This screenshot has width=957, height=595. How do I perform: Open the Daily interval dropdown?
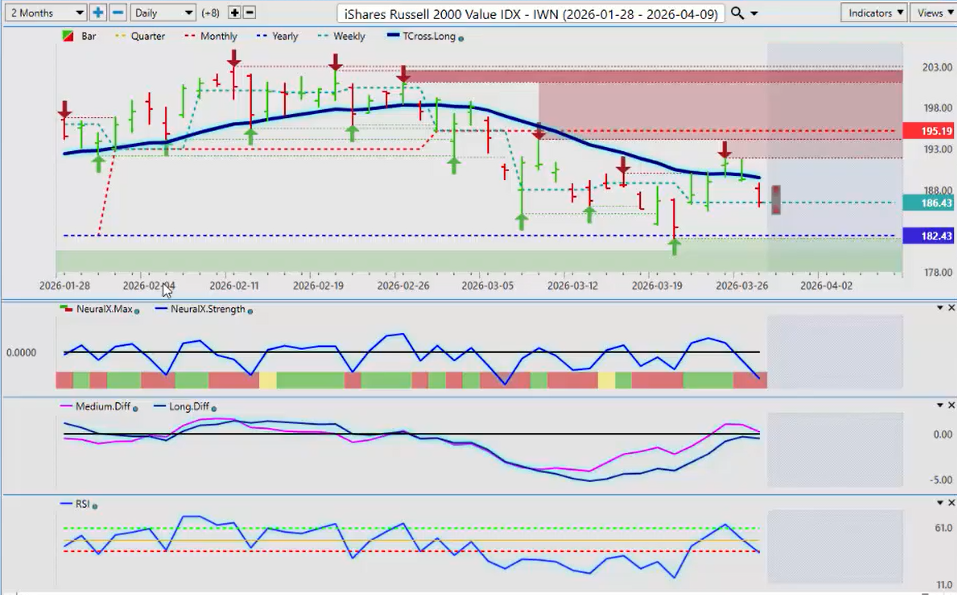[x=162, y=13]
